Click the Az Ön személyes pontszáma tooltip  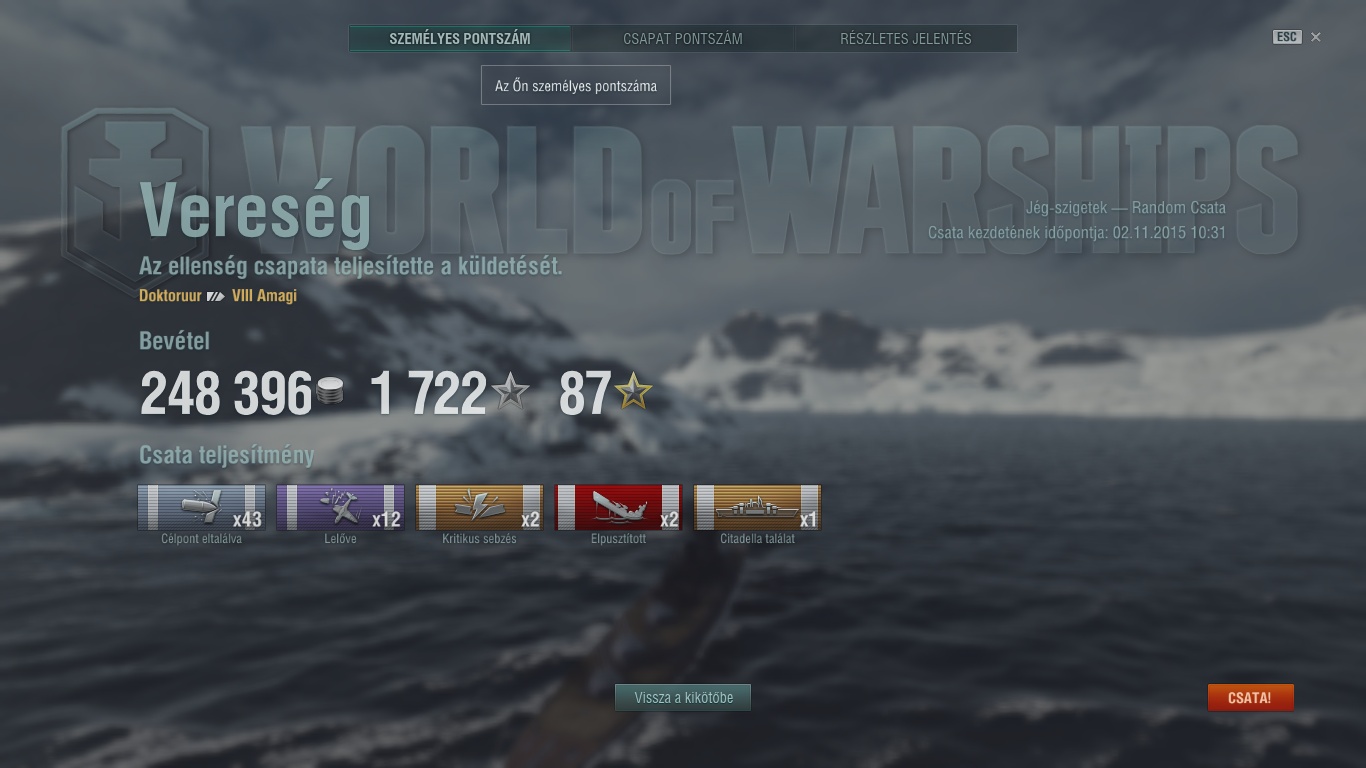(576, 86)
